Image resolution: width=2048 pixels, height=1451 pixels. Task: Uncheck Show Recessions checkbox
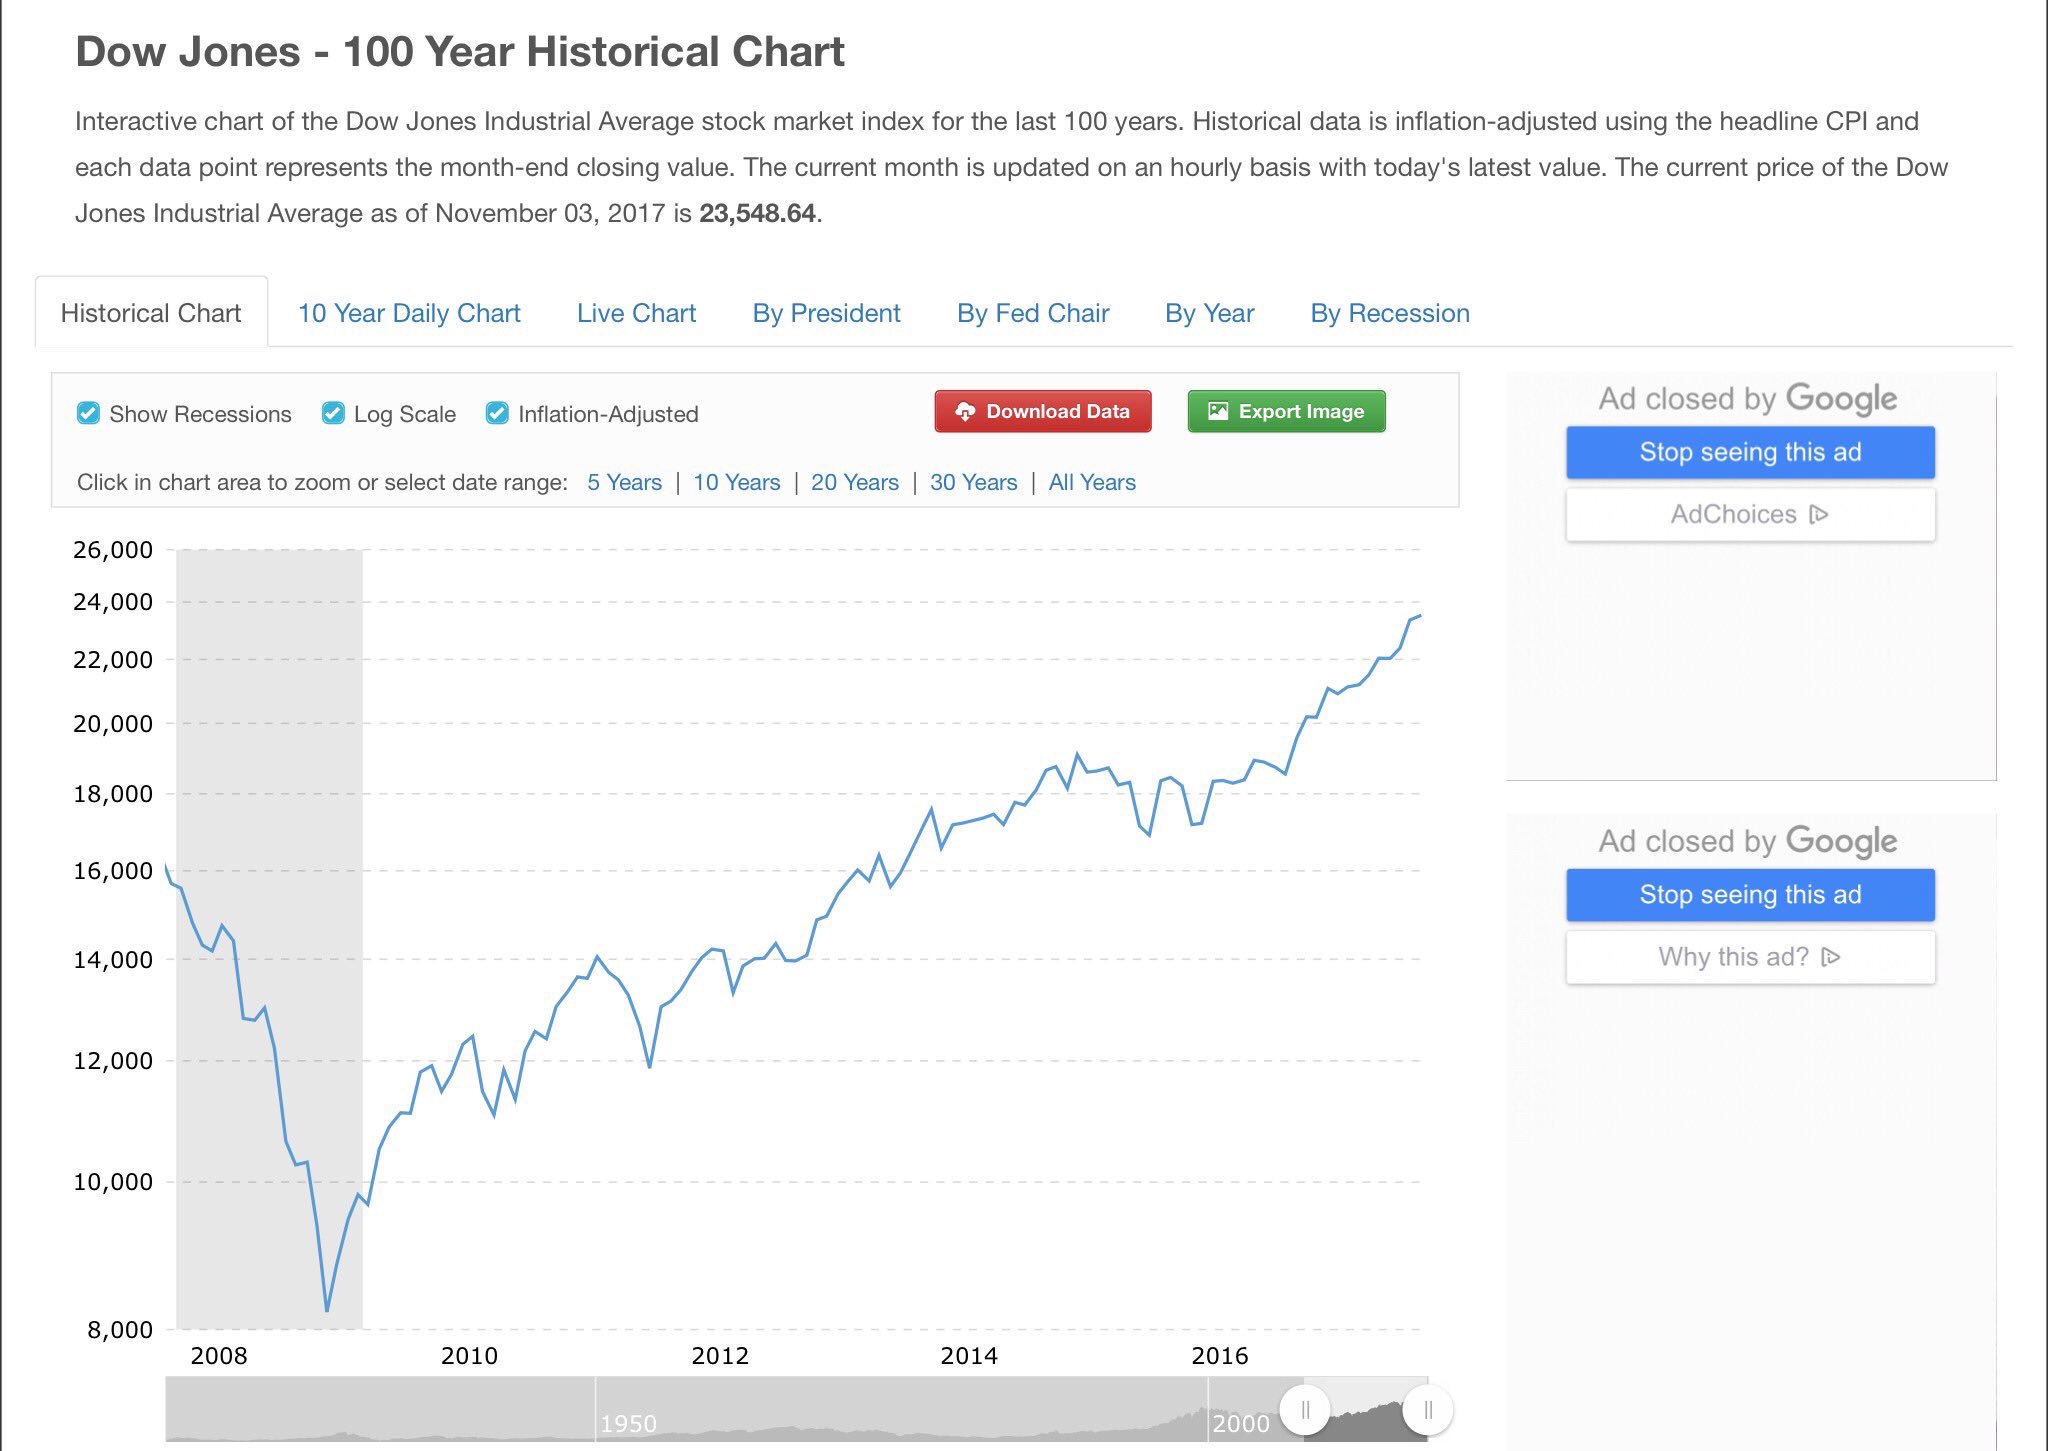pos(88,413)
